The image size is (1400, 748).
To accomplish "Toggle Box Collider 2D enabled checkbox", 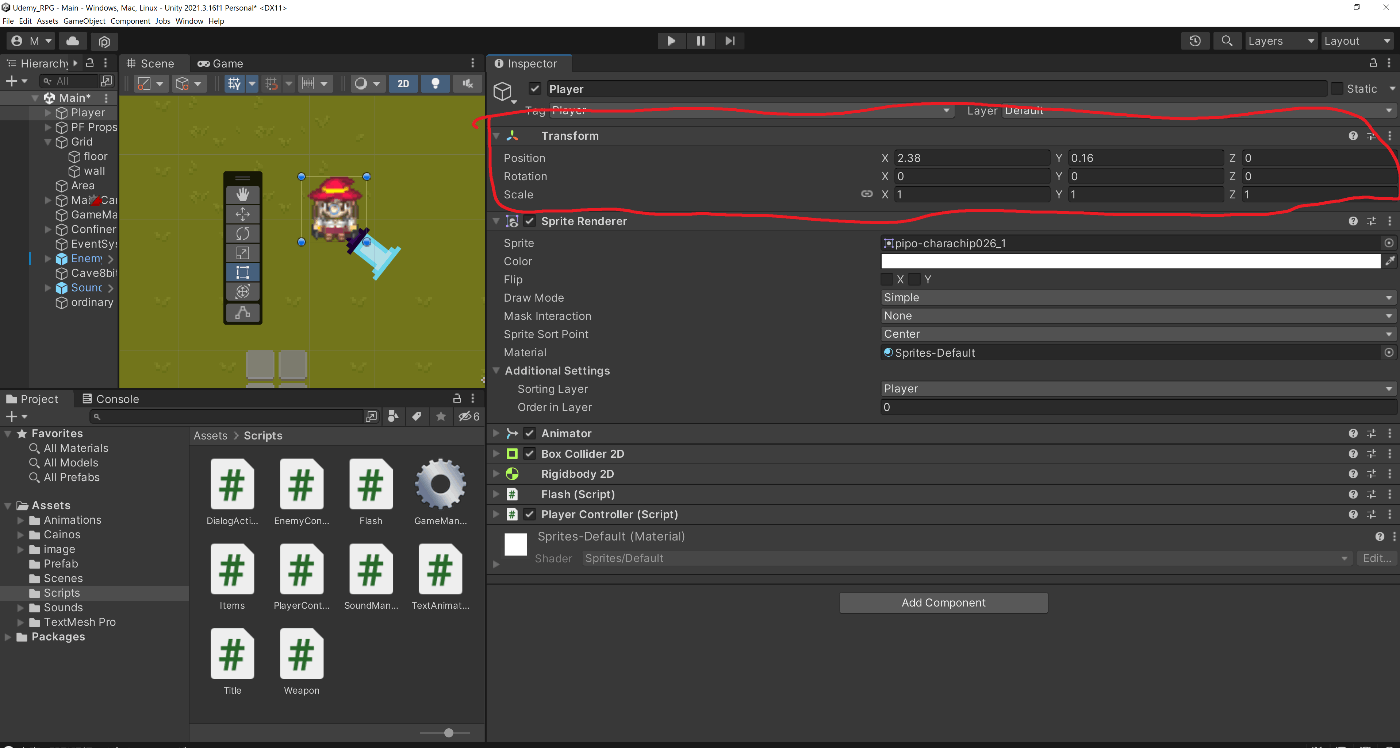I will point(530,454).
